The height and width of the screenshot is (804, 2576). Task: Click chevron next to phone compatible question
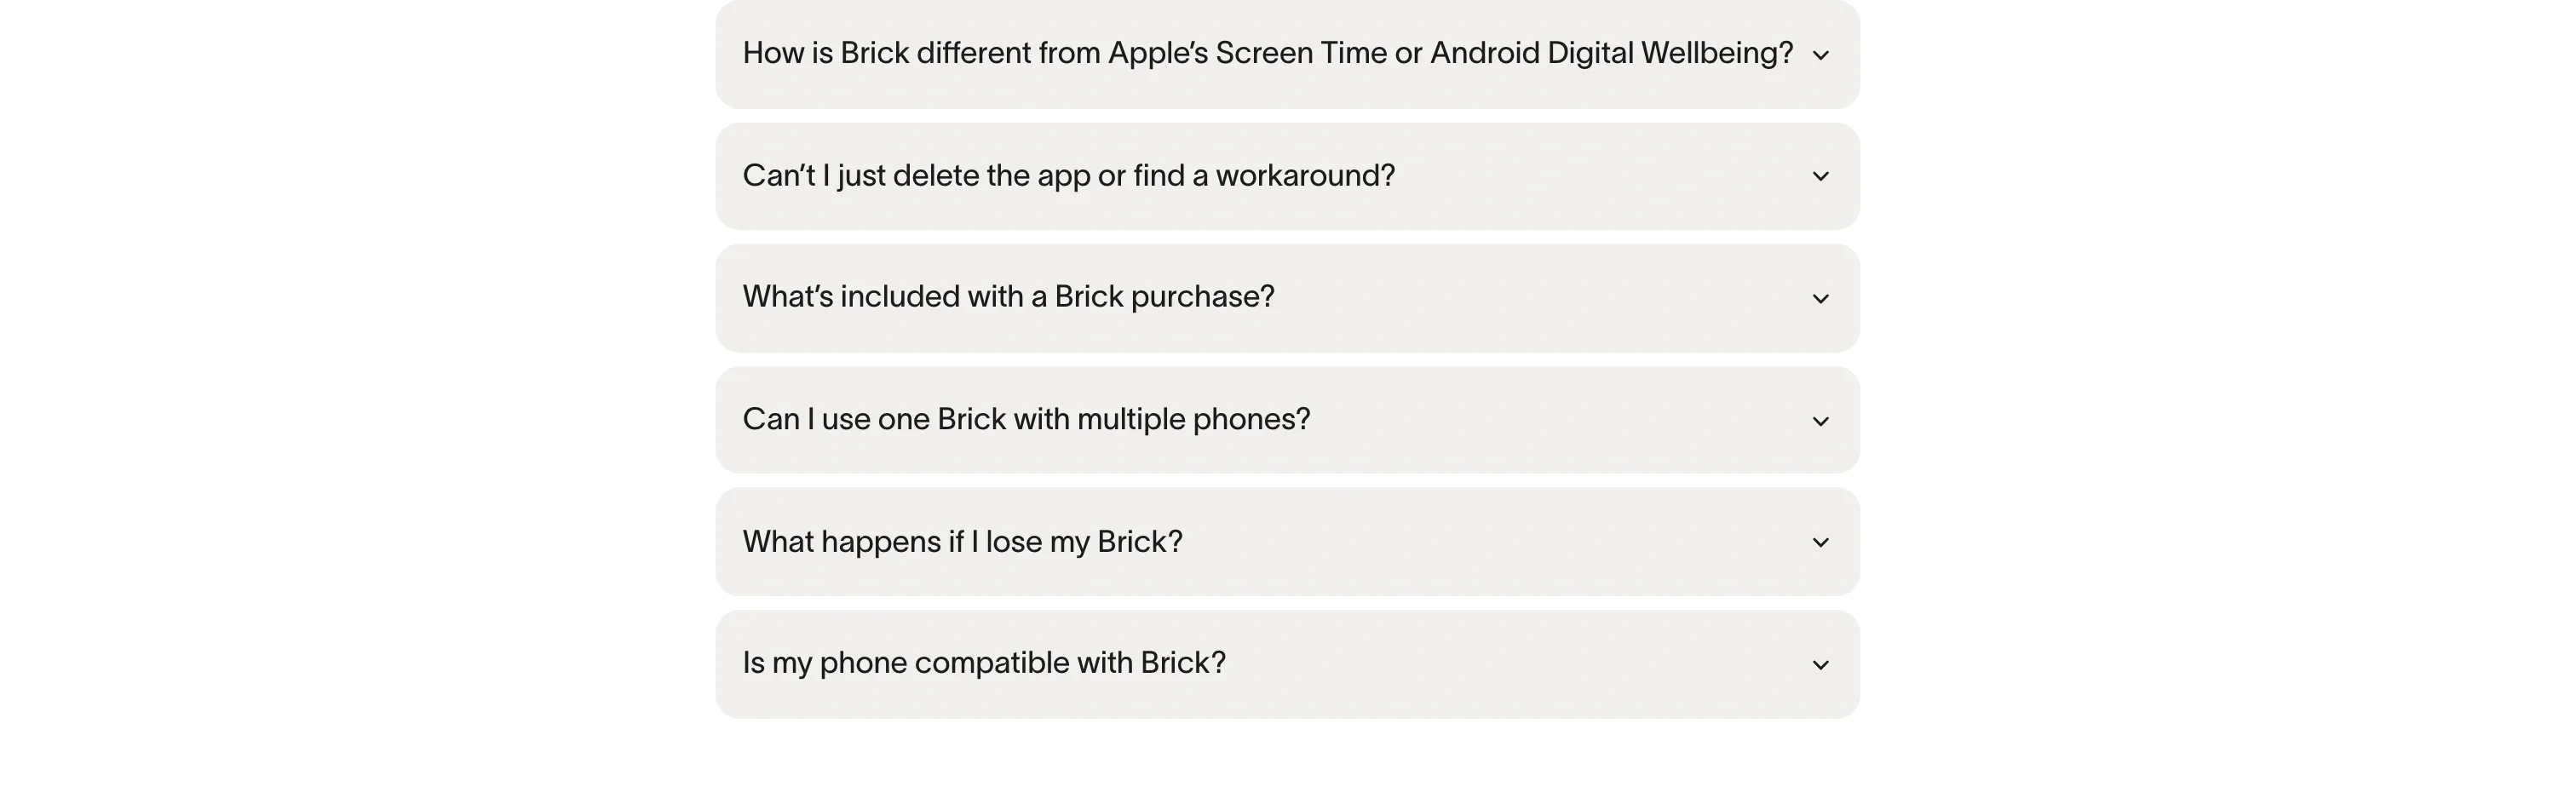click(x=1820, y=665)
